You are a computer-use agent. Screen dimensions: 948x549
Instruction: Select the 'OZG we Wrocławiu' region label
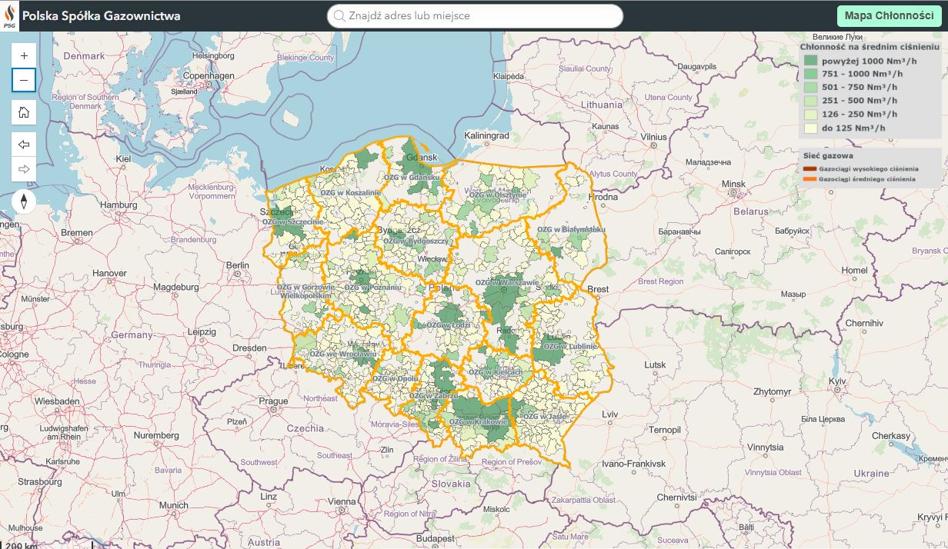point(344,354)
